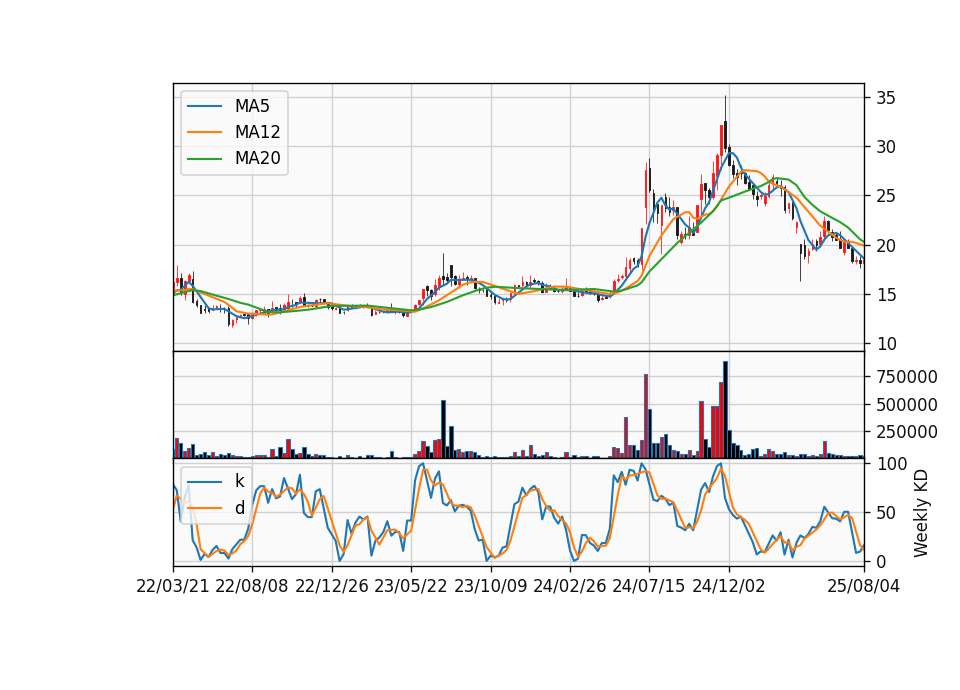The height and width of the screenshot is (690, 960).
Task: Click the 22/03/21 date axis label
Action: click(x=172, y=587)
